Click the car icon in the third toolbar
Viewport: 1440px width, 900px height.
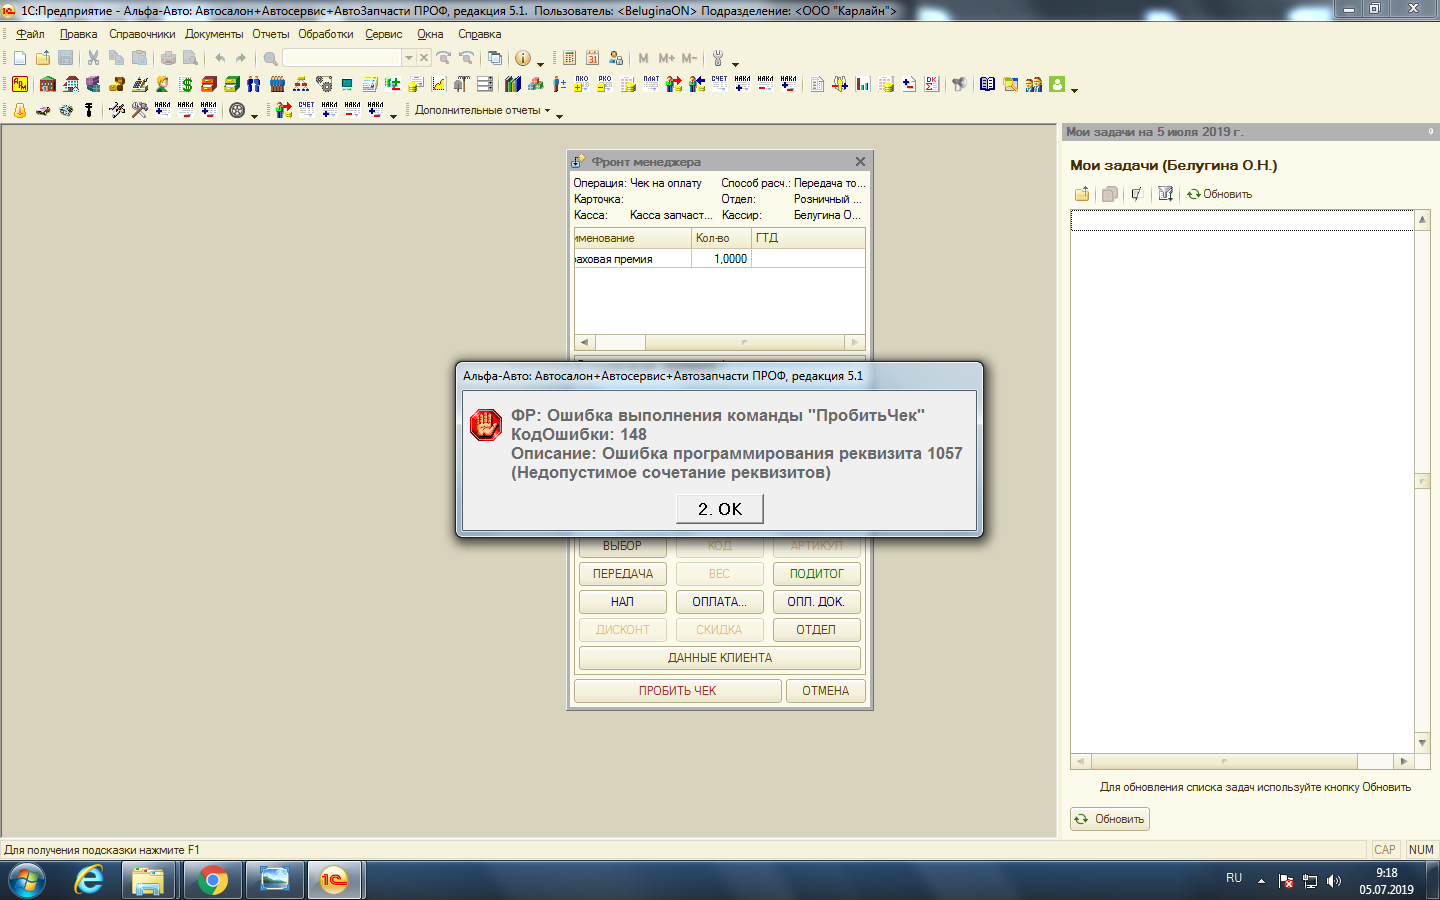[x=43, y=110]
